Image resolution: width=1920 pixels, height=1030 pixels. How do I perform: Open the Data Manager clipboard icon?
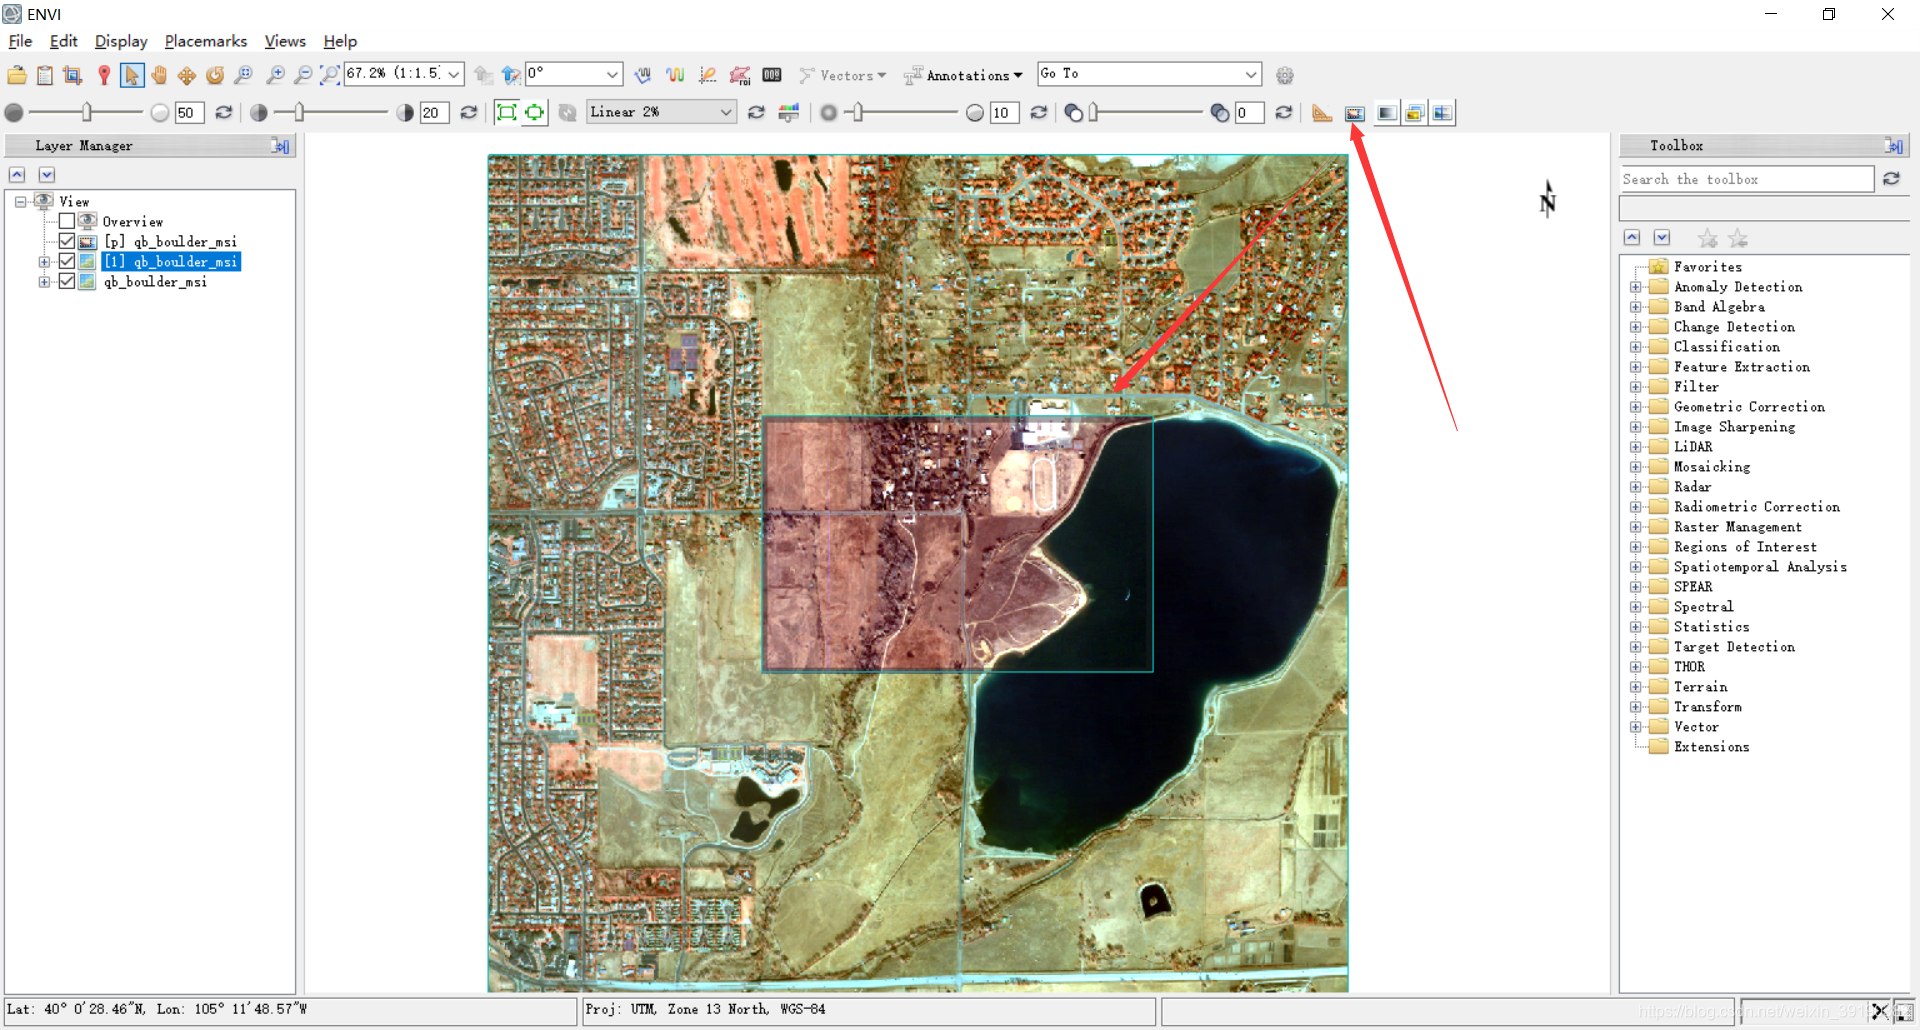[x=45, y=75]
